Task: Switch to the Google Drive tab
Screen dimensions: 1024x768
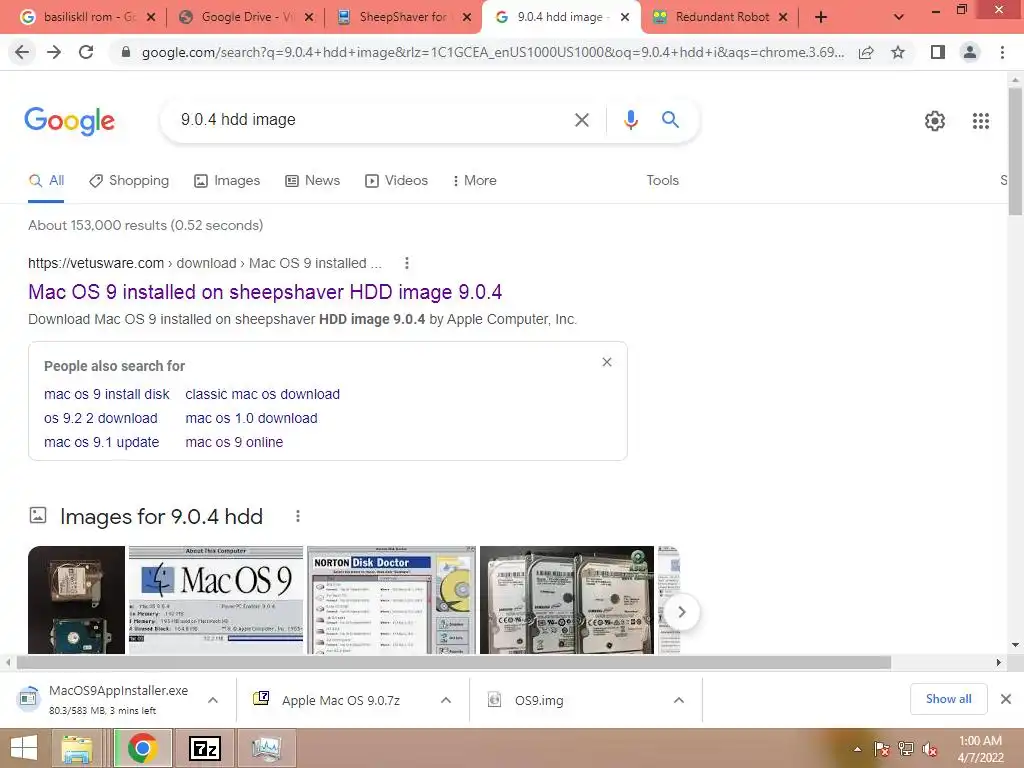Action: [246, 17]
